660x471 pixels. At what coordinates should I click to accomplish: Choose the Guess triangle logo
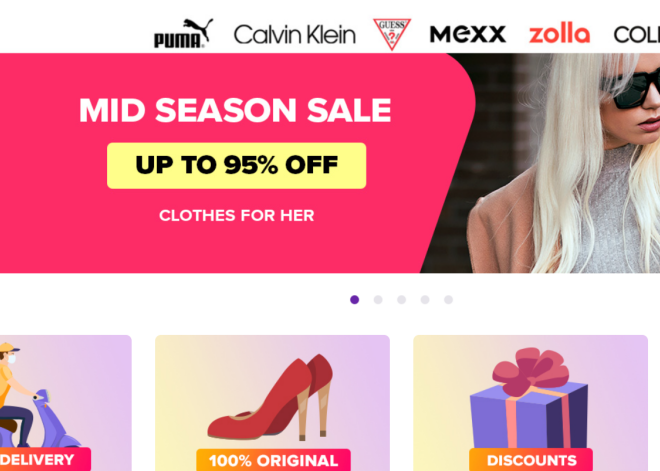[392, 34]
